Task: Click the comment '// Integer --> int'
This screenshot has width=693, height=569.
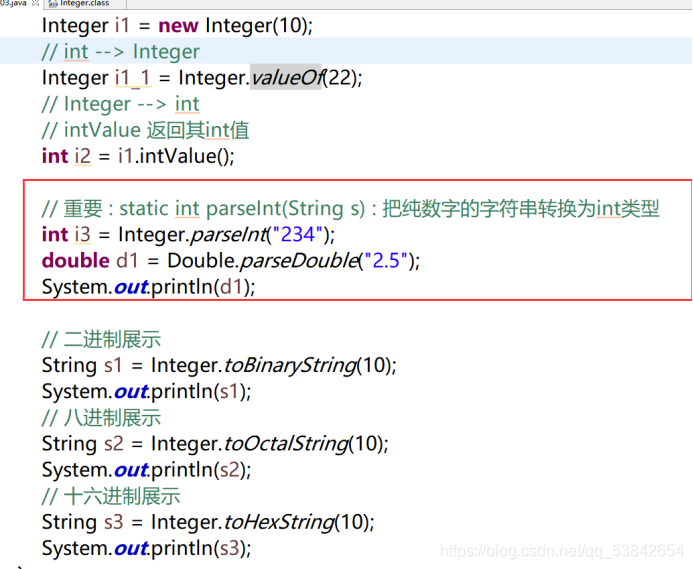Action: click(120, 104)
